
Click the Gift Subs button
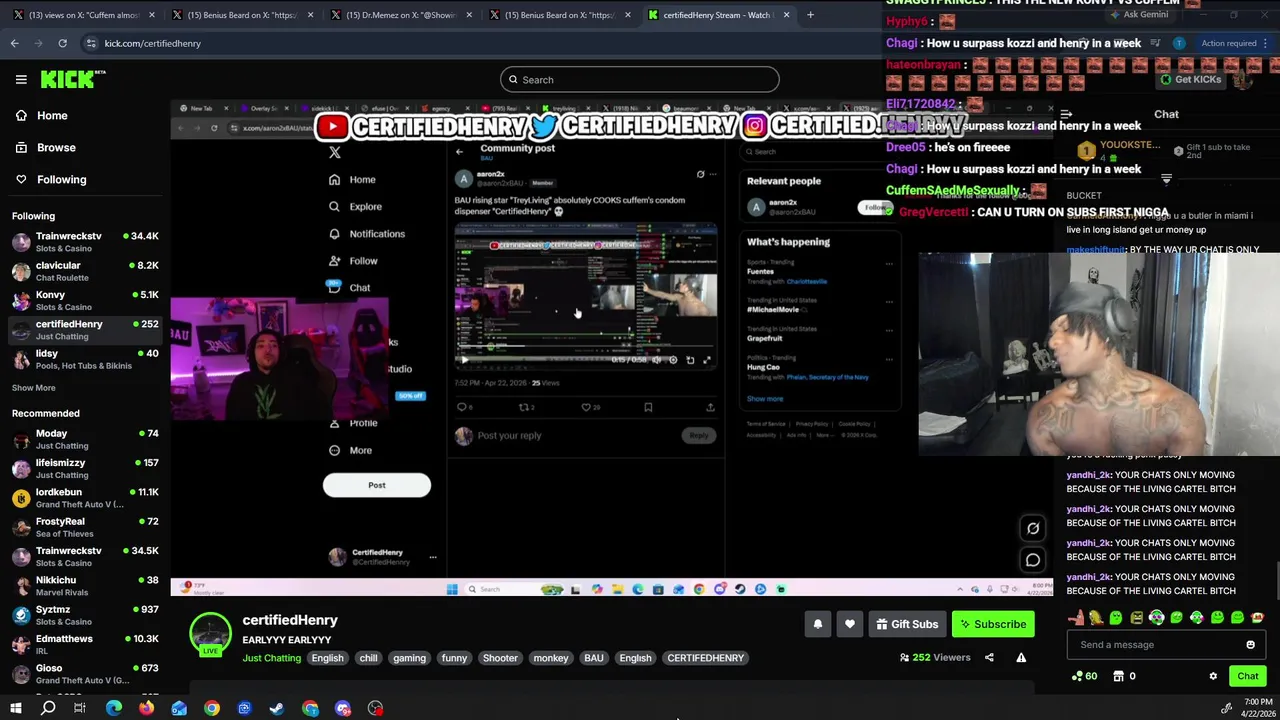[906, 624]
